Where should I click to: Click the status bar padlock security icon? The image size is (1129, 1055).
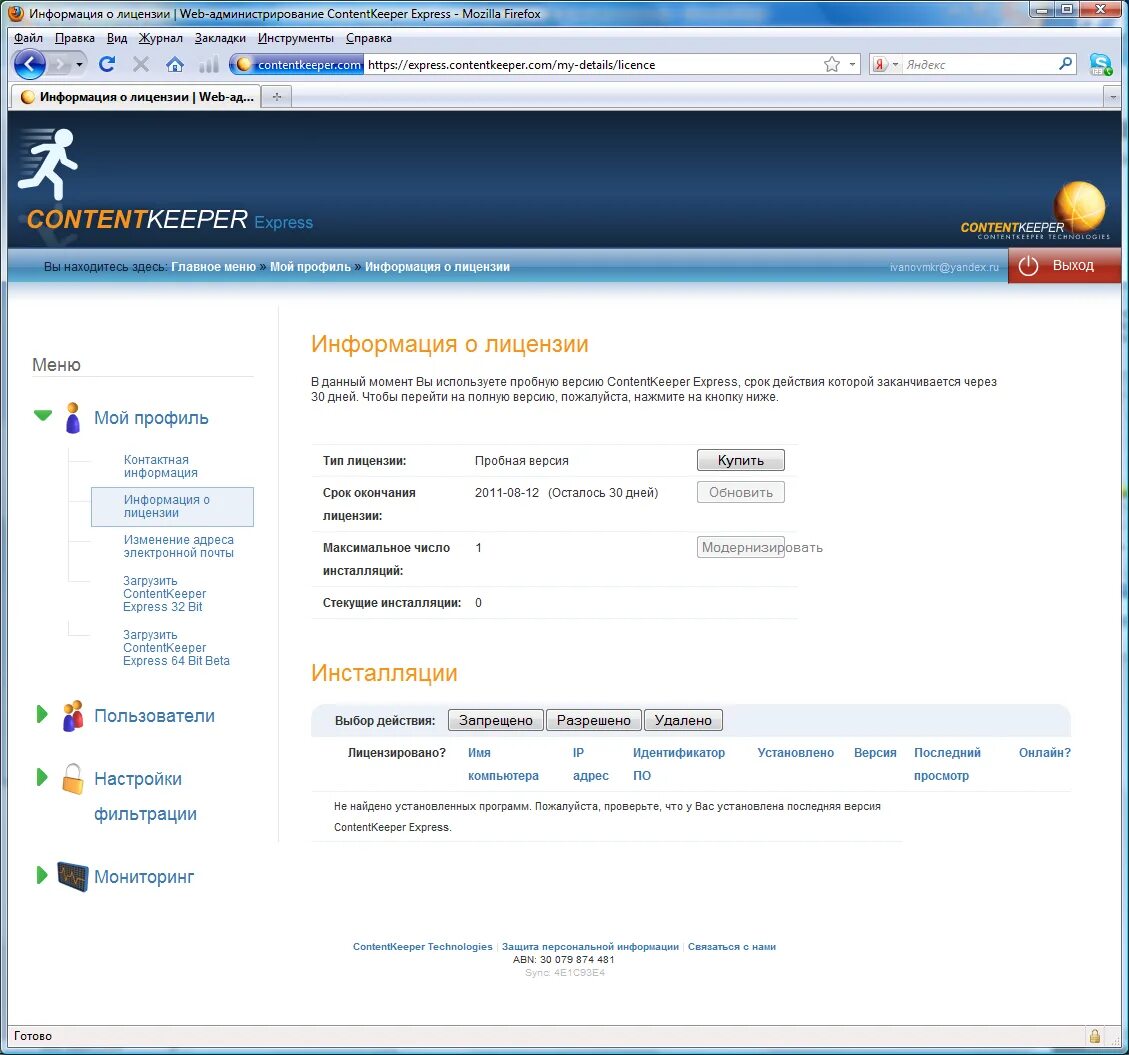click(x=1094, y=1036)
